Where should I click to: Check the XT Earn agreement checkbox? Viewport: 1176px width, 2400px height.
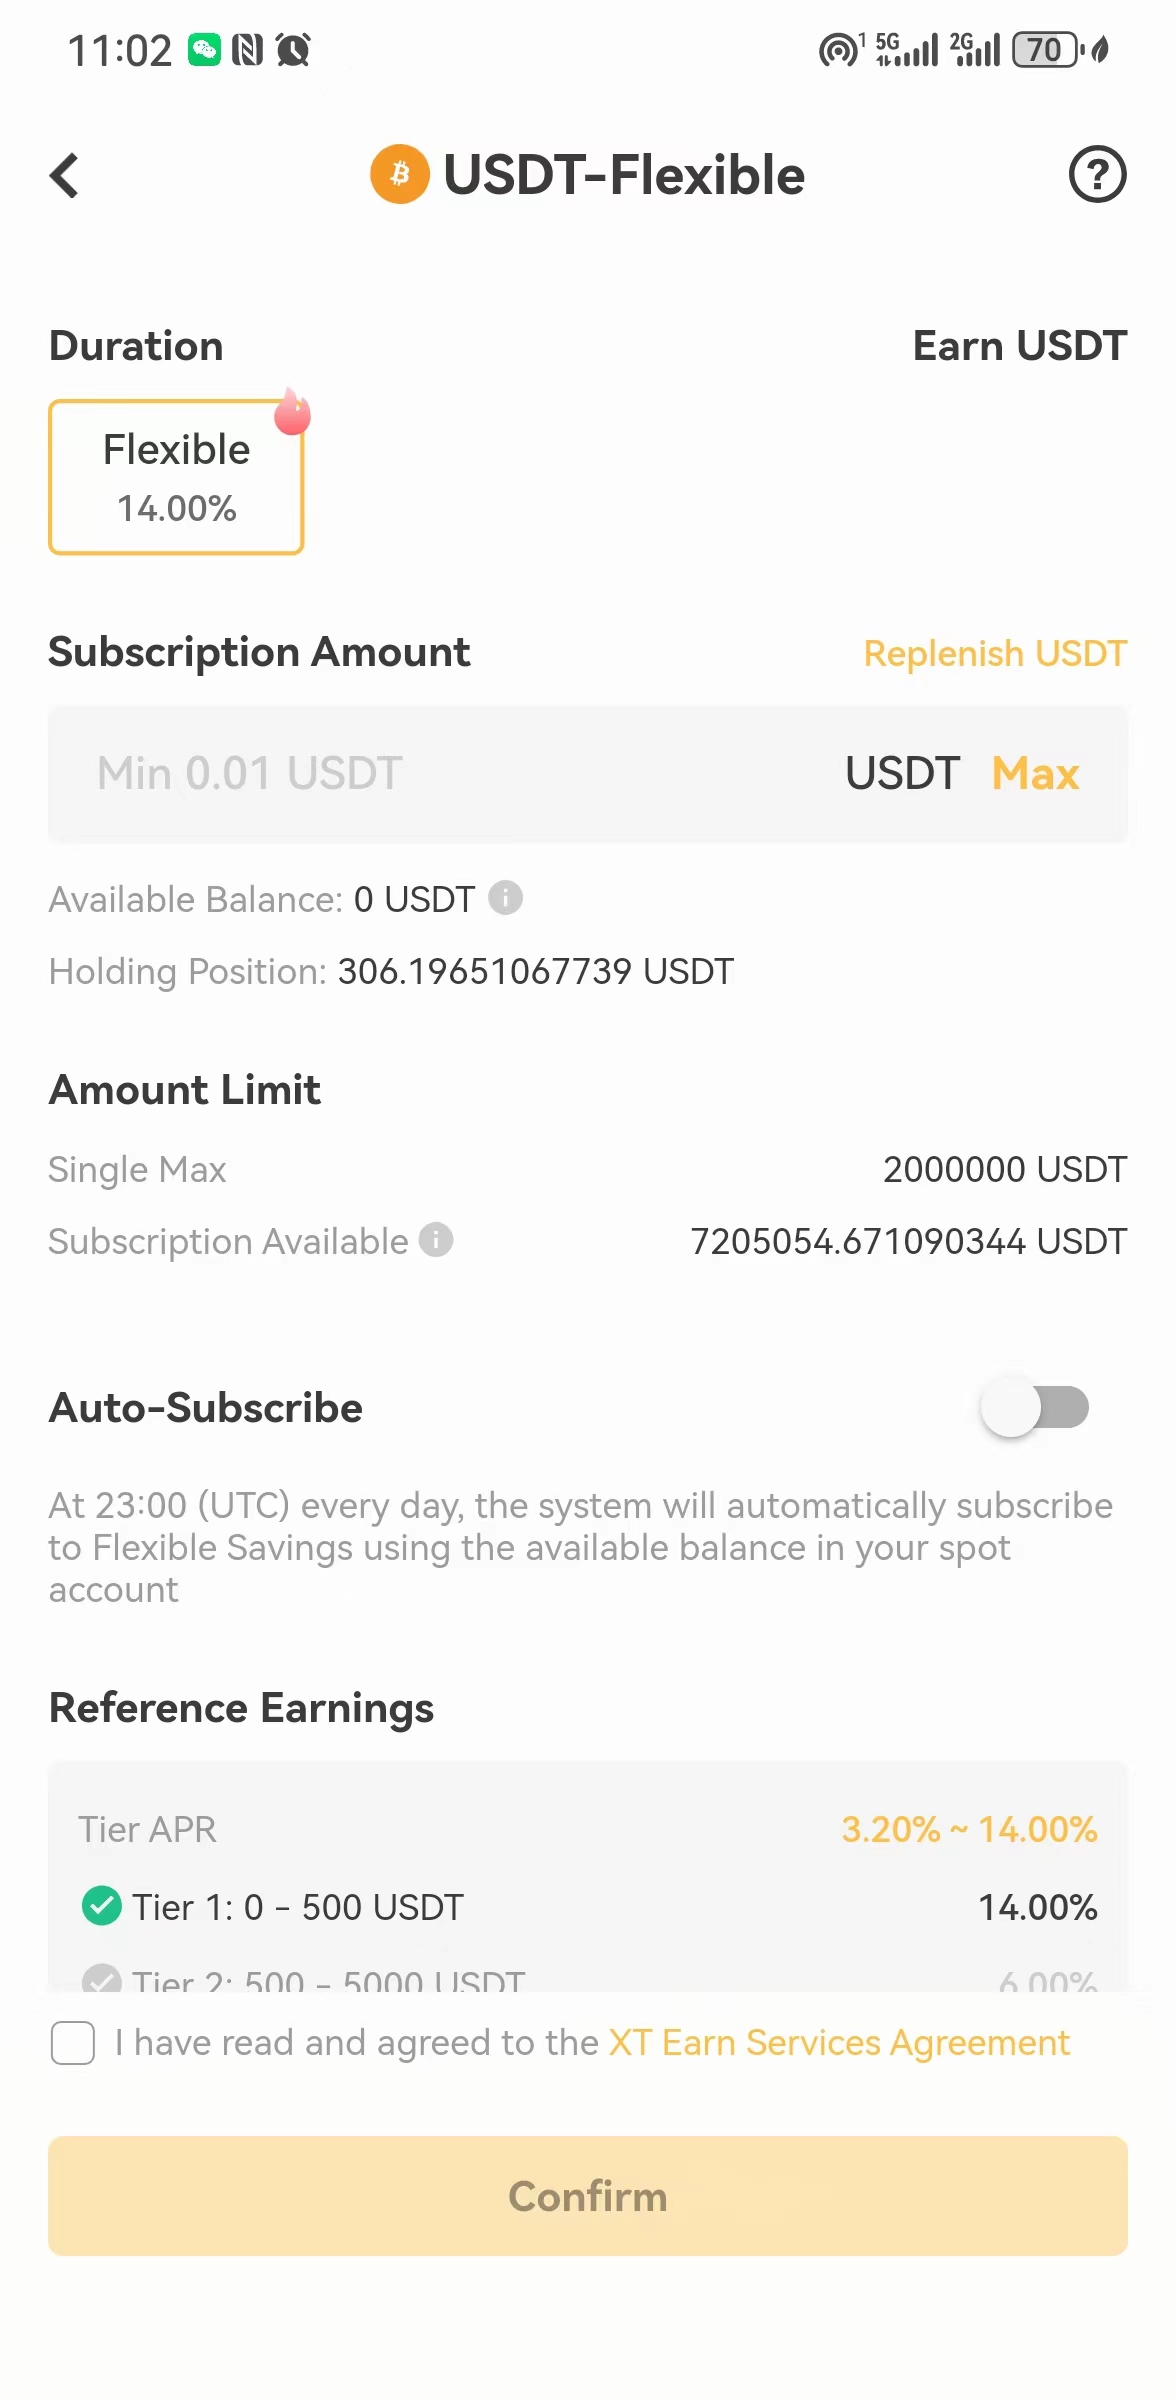[x=73, y=2043]
